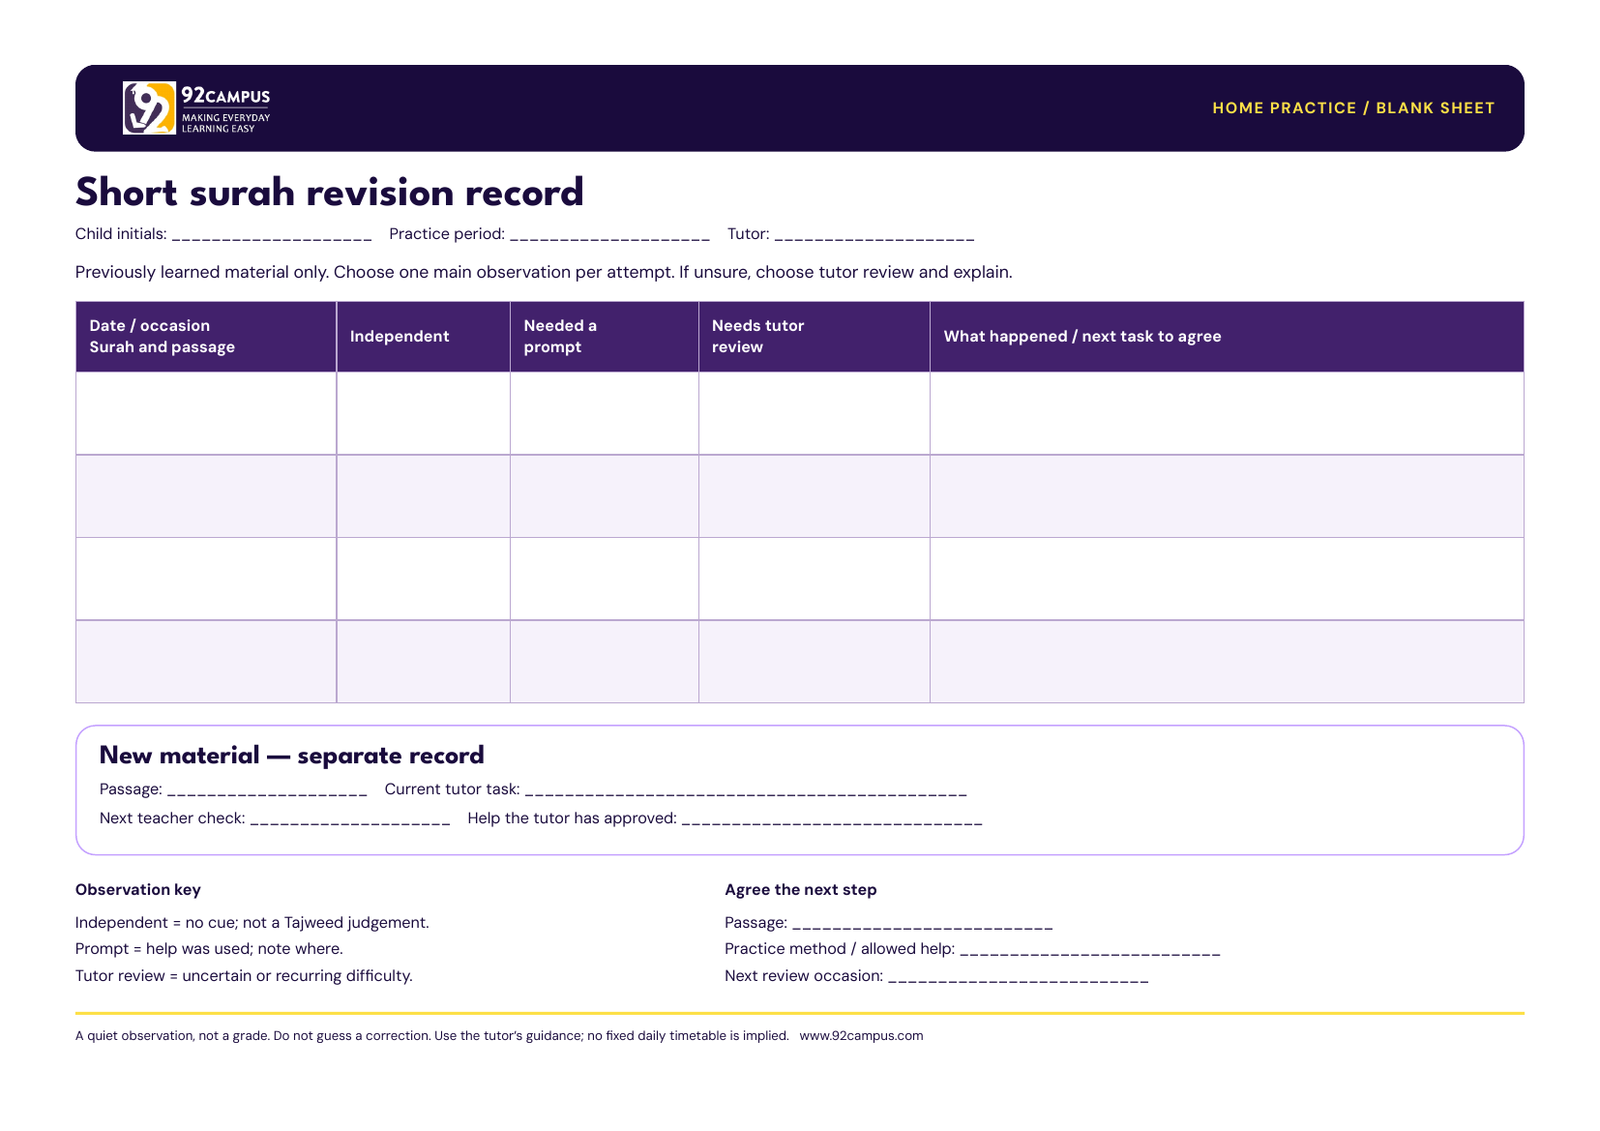
Task: Click 'Prompt = help was used; note where.'
Action: pos(209,949)
